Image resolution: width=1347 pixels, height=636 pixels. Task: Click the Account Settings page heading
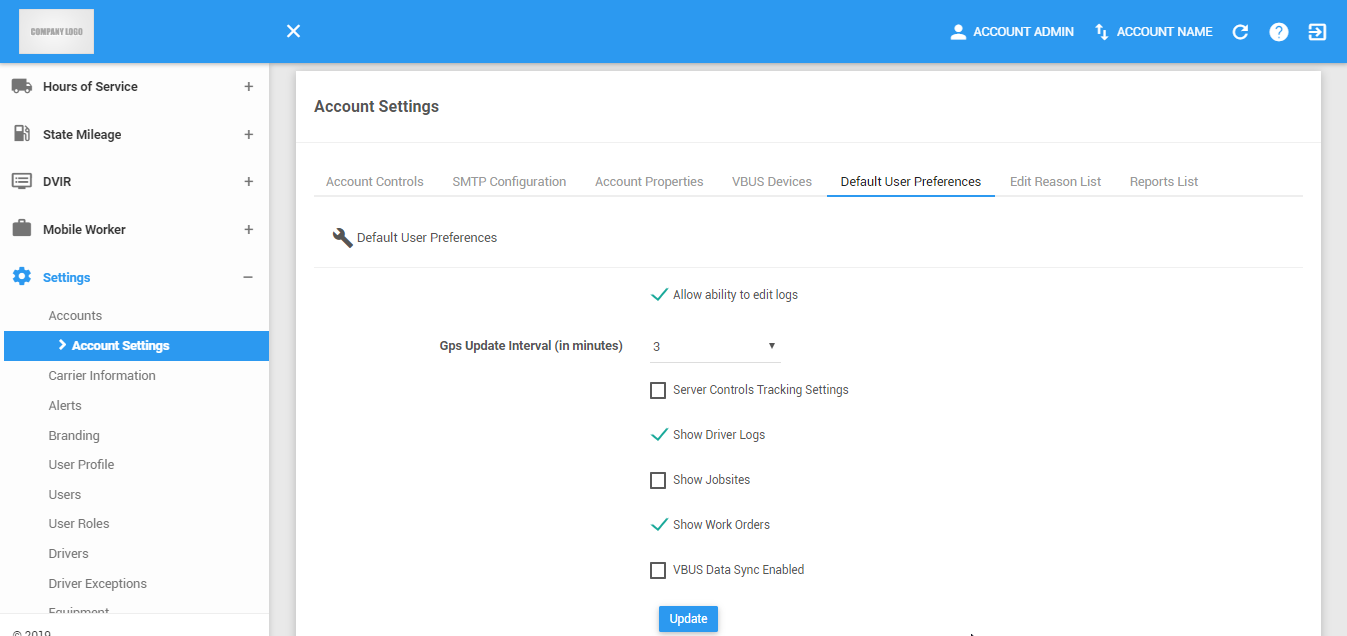pyautogui.click(x=376, y=106)
